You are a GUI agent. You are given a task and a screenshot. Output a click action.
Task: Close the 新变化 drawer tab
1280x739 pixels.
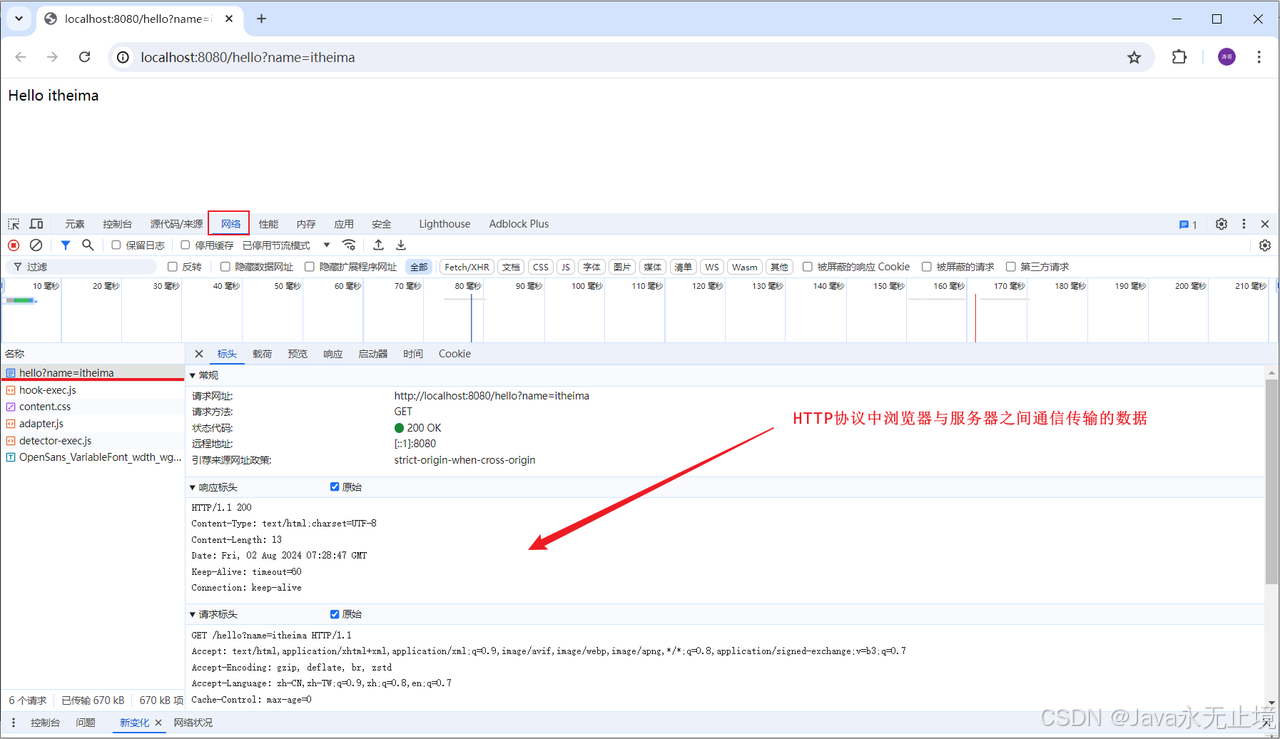pyautogui.click(x=158, y=722)
